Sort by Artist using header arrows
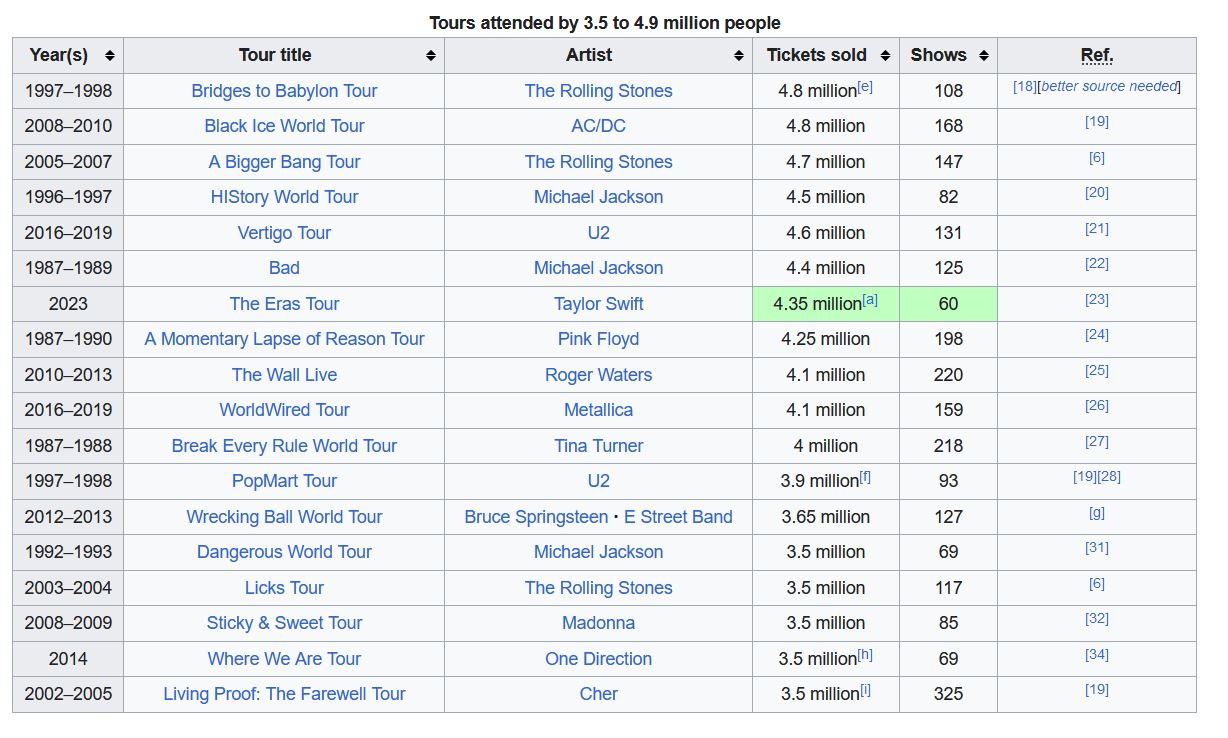Image resolution: width=1228 pixels, height=738 pixels. click(738, 56)
